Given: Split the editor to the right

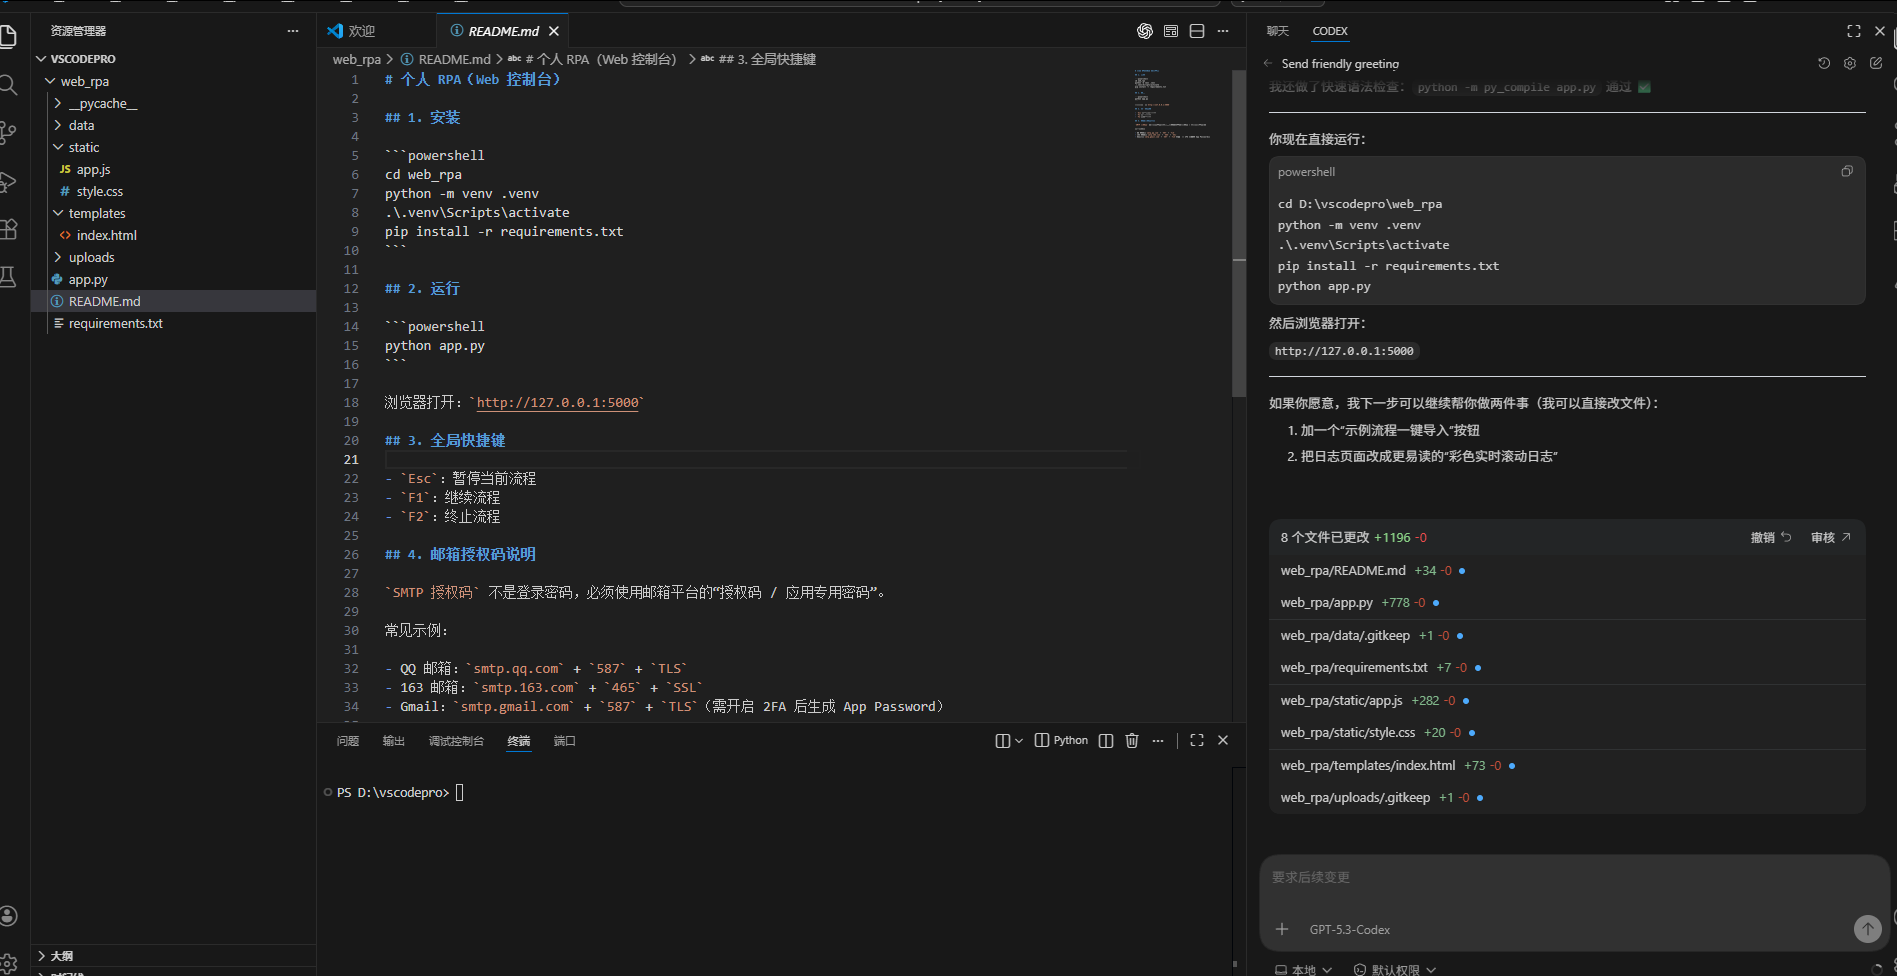Looking at the screenshot, I should point(1197,31).
